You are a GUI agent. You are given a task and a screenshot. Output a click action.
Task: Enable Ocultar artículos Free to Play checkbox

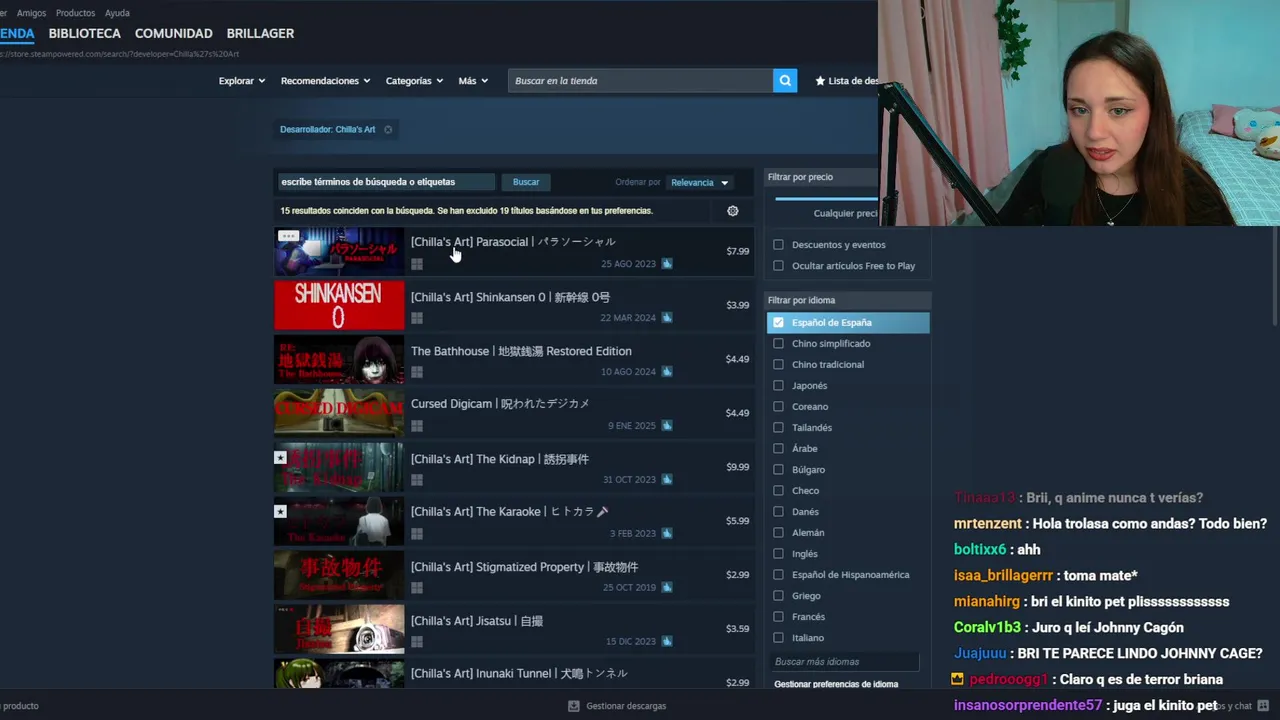[778, 266]
